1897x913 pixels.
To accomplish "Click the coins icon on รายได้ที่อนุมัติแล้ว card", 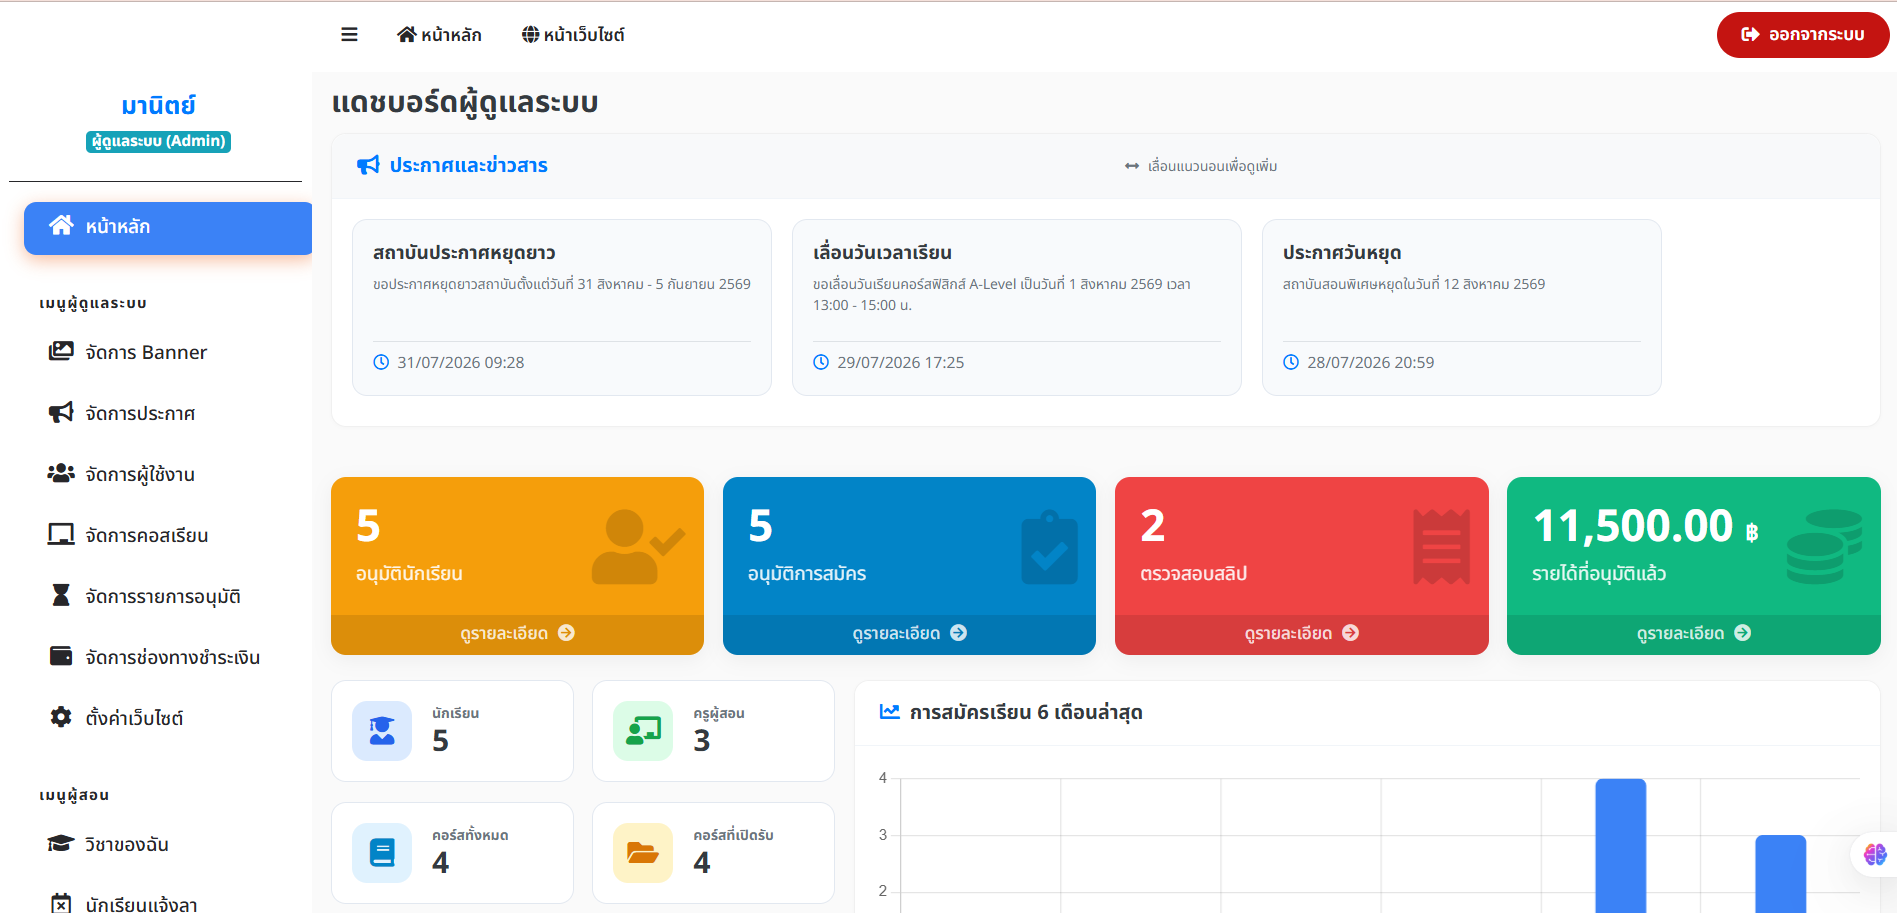I will pyautogui.click(x=1824, y=547).
